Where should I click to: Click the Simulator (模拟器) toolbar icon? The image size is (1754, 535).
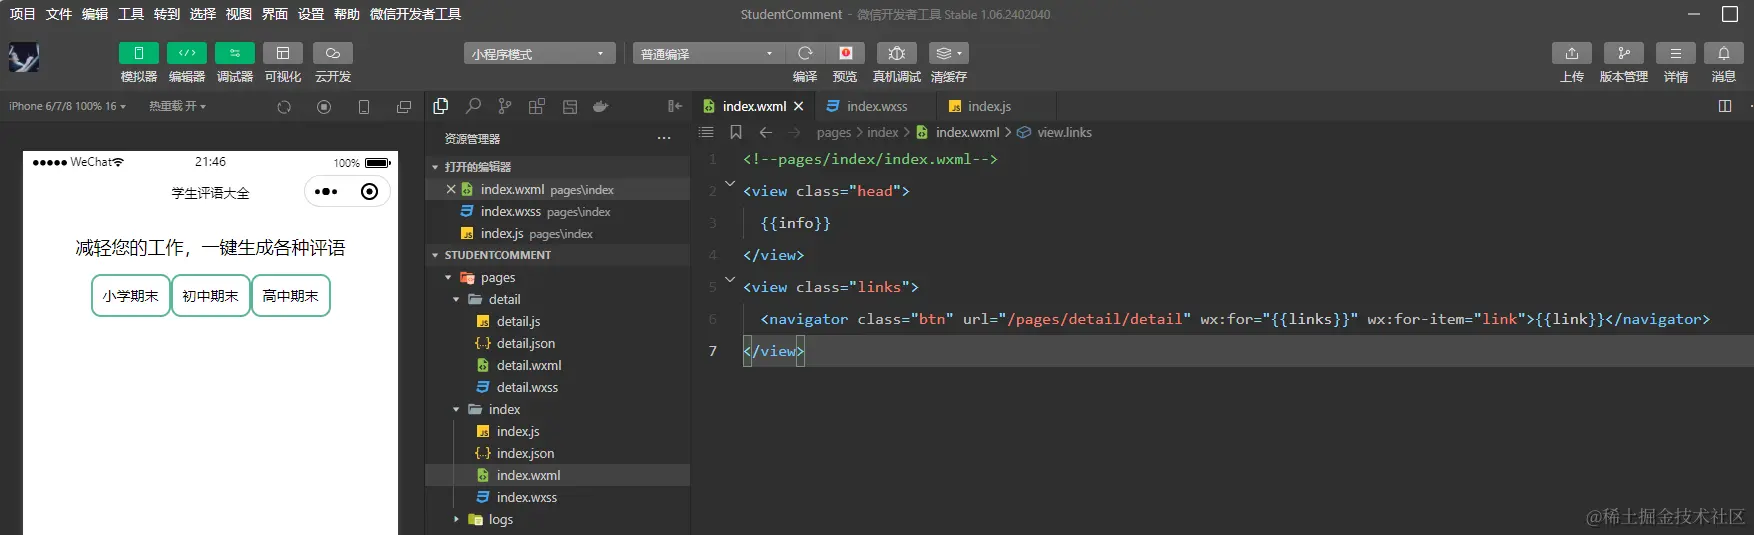(x=138, y=53)
